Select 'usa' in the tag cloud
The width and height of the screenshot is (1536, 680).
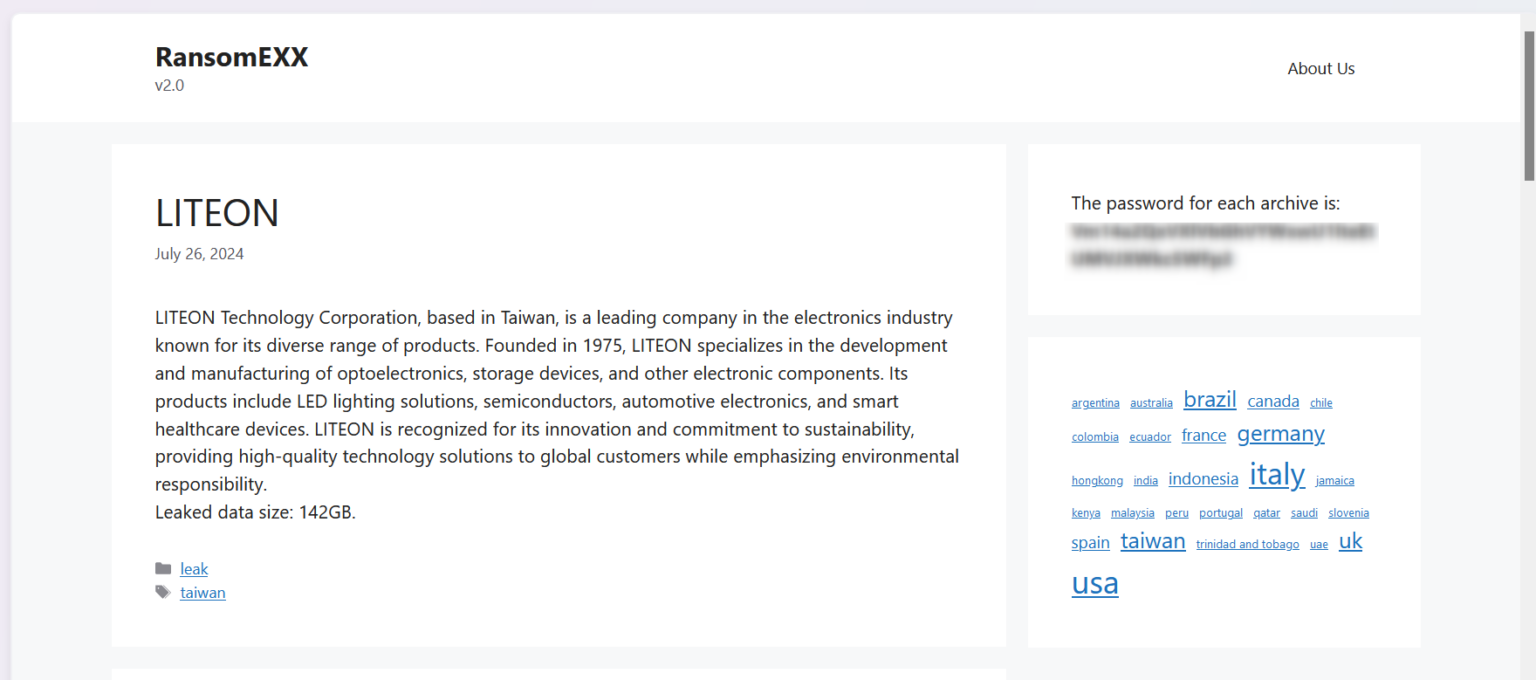click(1094, 584)
